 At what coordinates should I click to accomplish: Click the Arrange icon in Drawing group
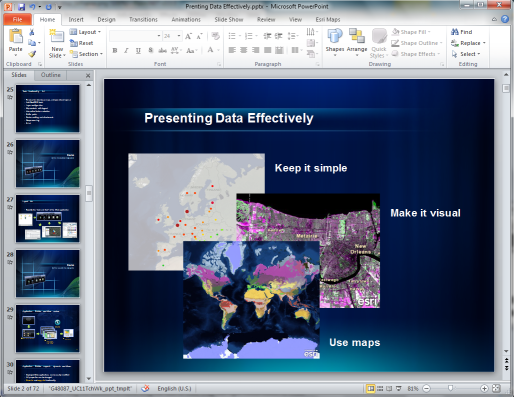[357, 36]
